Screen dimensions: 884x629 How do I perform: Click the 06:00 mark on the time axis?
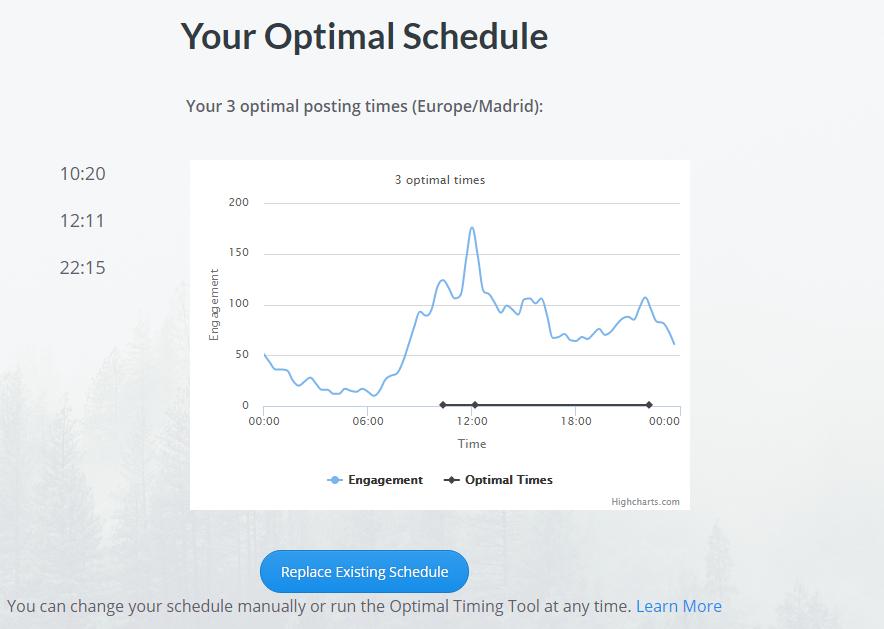370,421
